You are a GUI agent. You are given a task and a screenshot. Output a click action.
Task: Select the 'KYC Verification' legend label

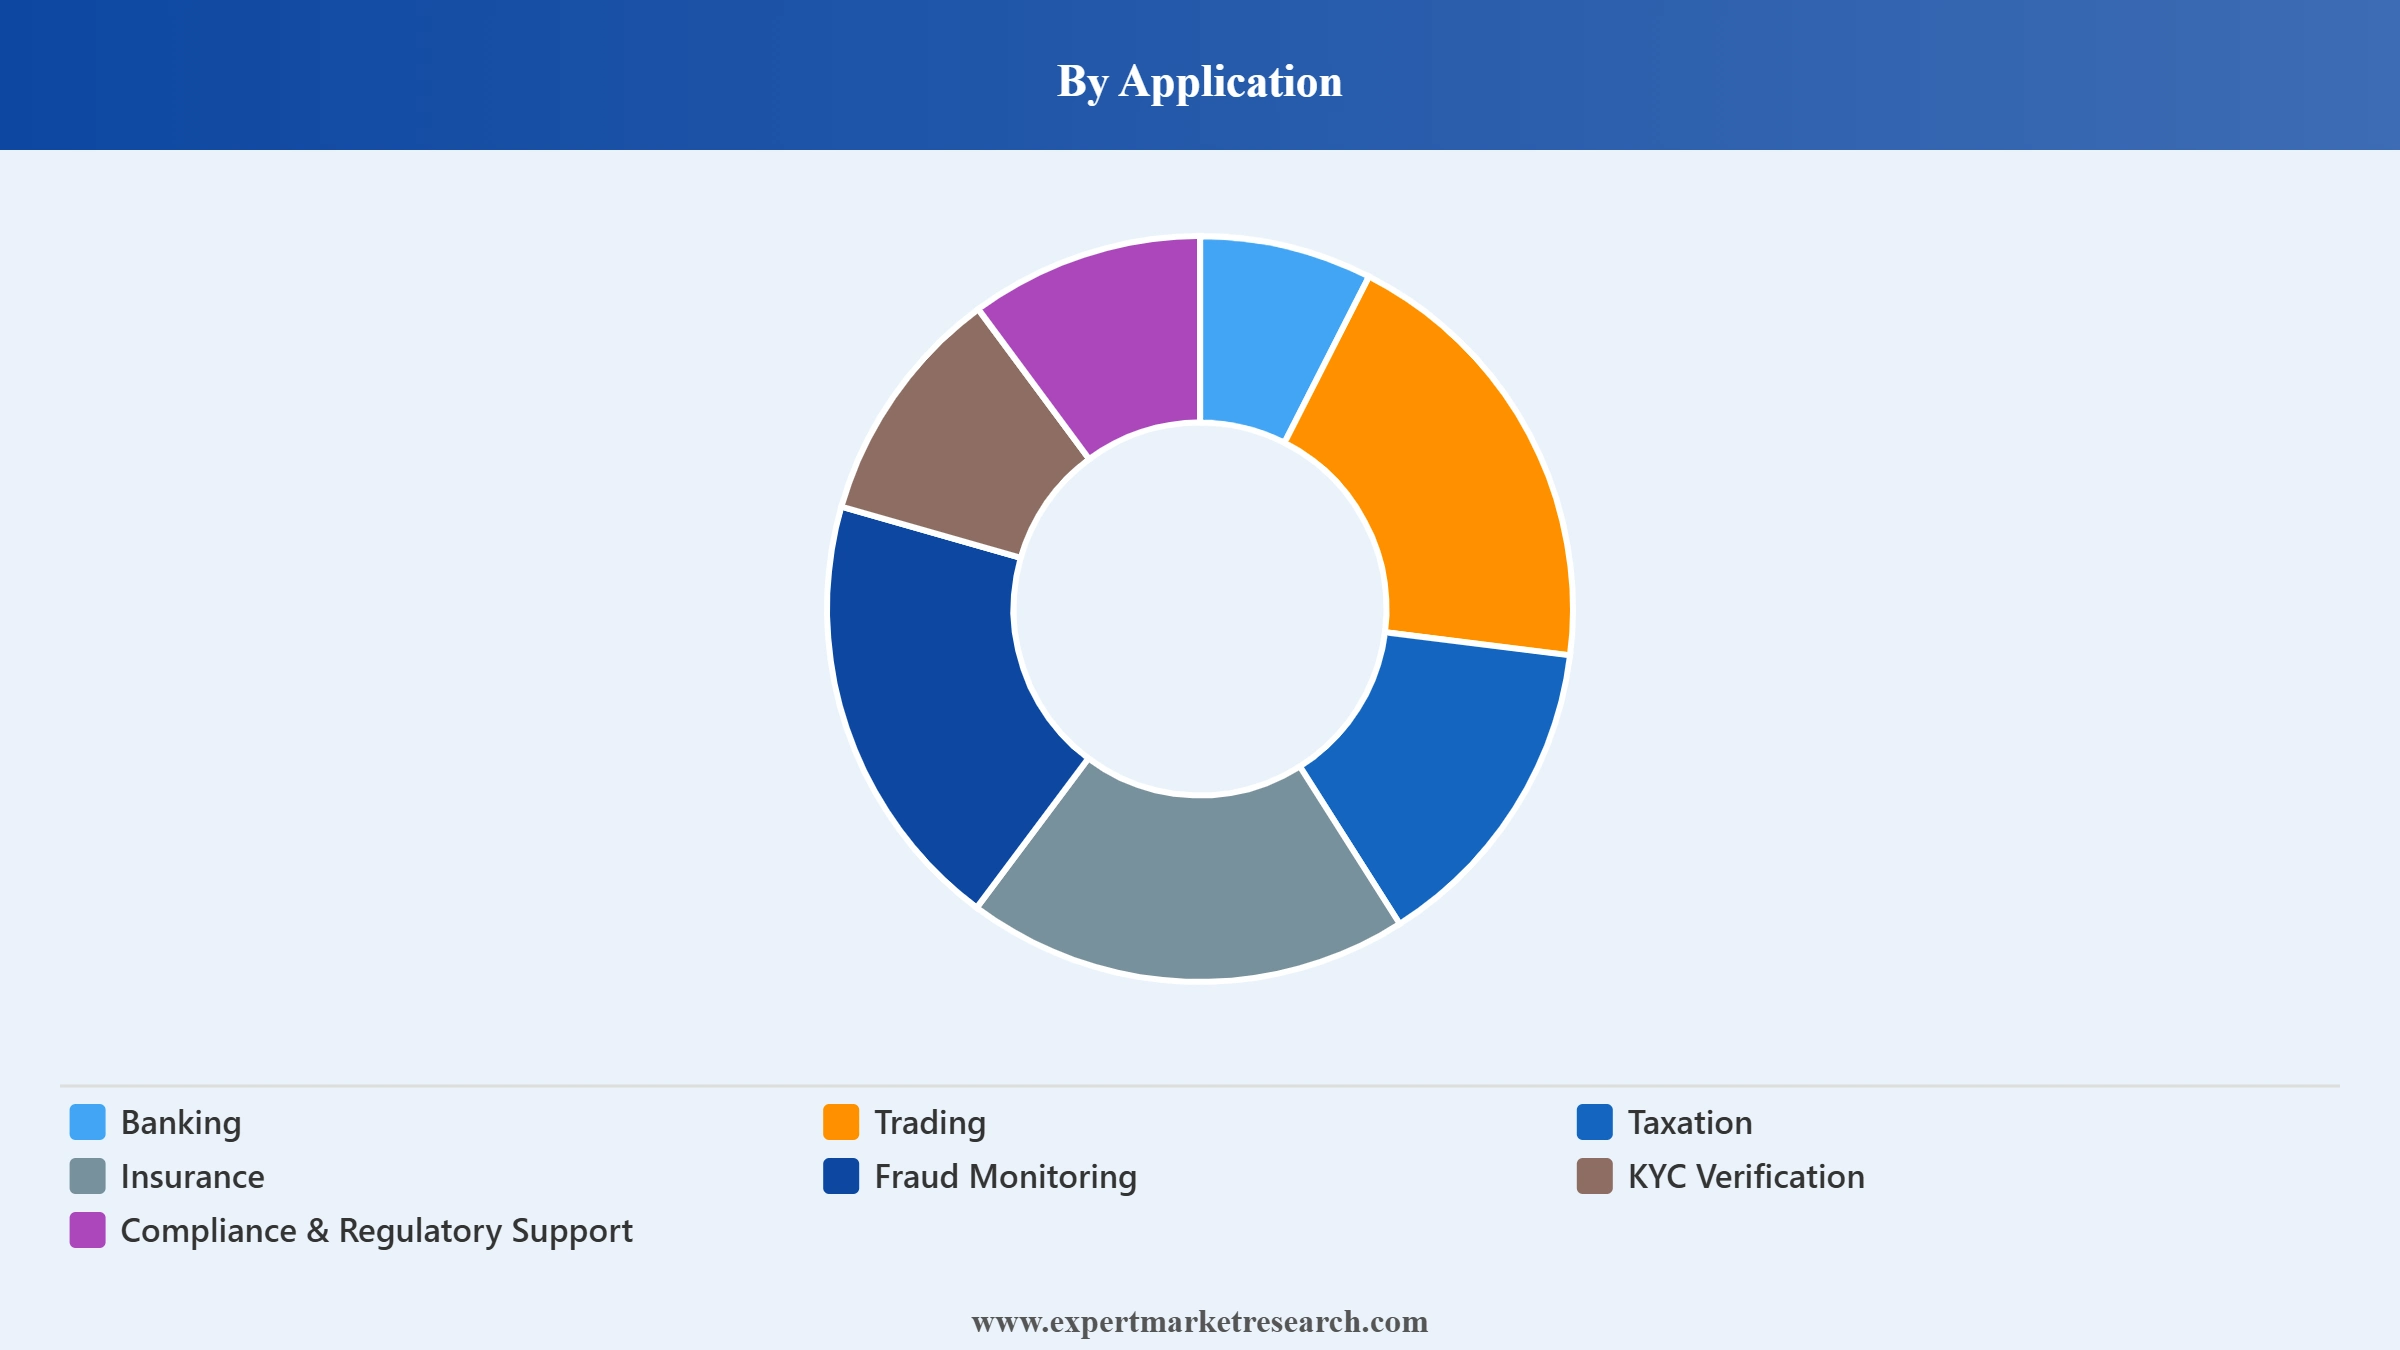tap(1746, 1177)
